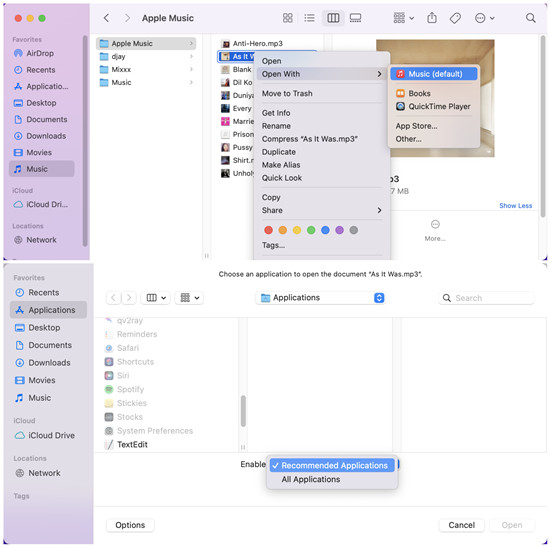The width and height of the screenshot is (550, 547).
Task: Expand the Music folder chevron in column
Action: 191,82
